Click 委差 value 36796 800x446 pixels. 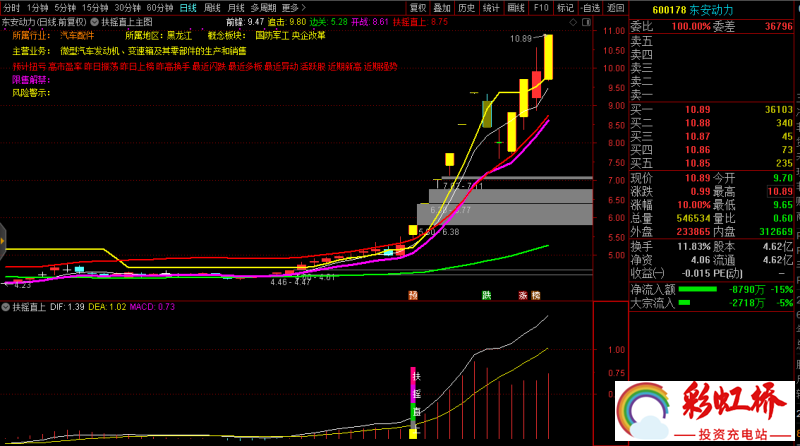[x=779, y=27]
